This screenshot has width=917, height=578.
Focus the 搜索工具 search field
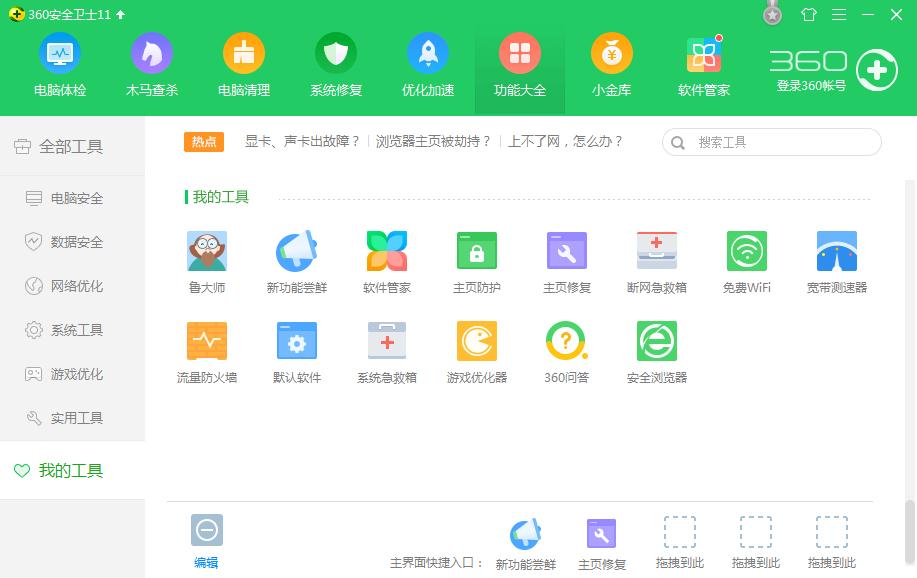[772, 142]
